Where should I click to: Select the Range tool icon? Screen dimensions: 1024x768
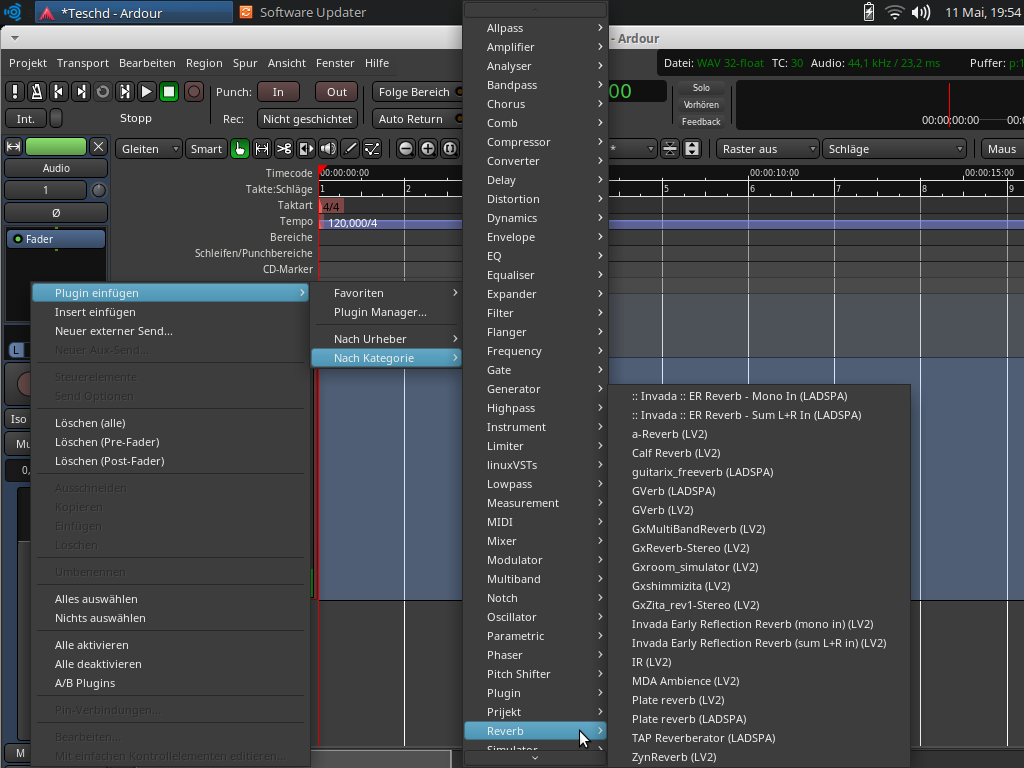[262, 149]
